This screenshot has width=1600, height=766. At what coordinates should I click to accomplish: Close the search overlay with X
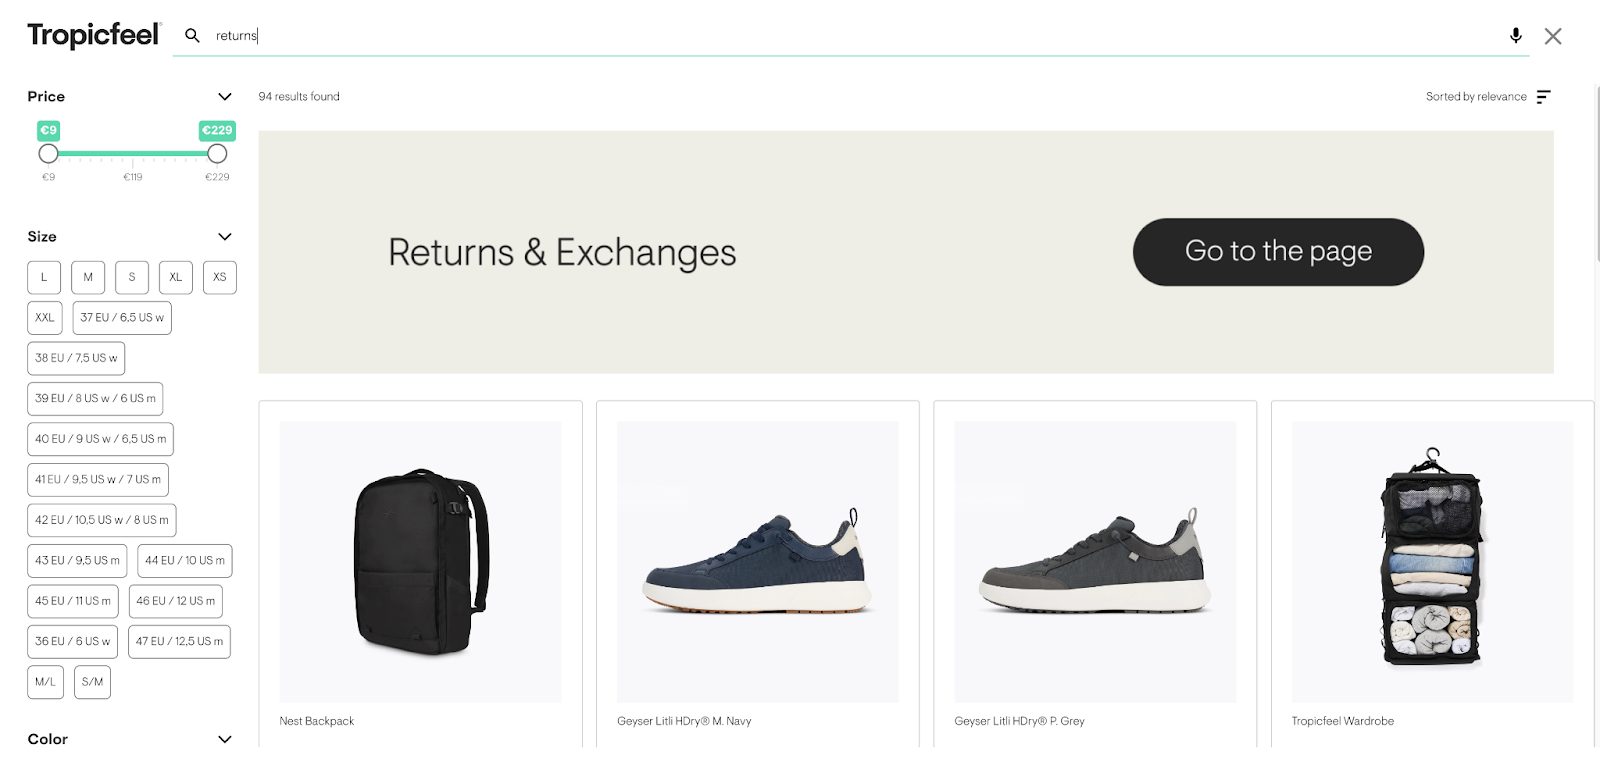pos(1553,36)
